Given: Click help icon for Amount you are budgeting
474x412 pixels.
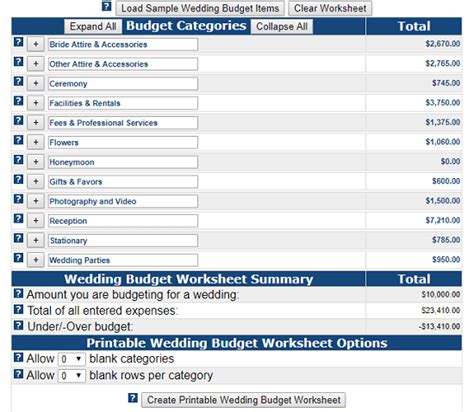Looking at the screenshot, I should (19, 294).
